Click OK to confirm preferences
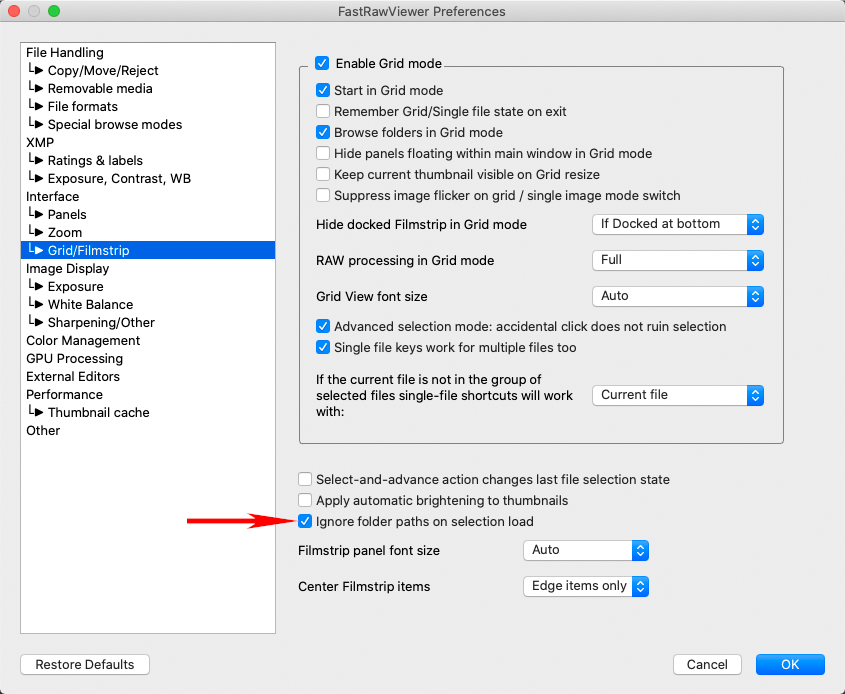Screen dimensions: 845x694 click(790, 665)
